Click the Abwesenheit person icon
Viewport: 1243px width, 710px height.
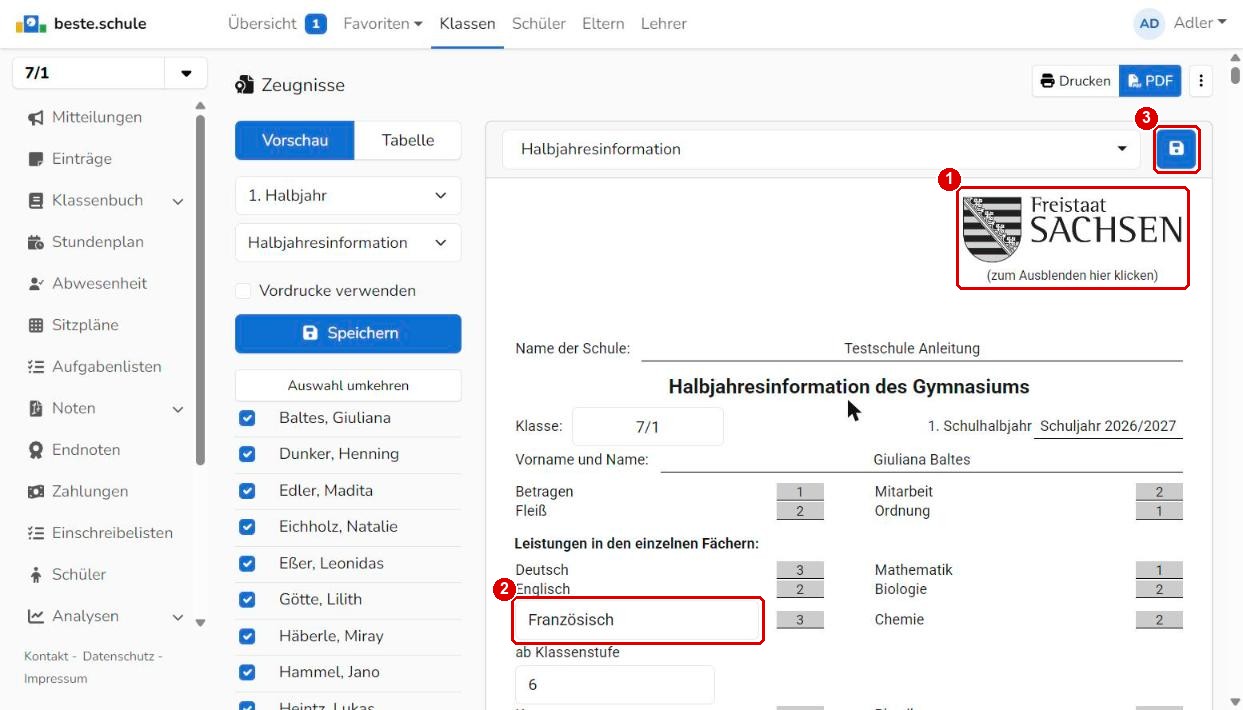tap(36, 284)
